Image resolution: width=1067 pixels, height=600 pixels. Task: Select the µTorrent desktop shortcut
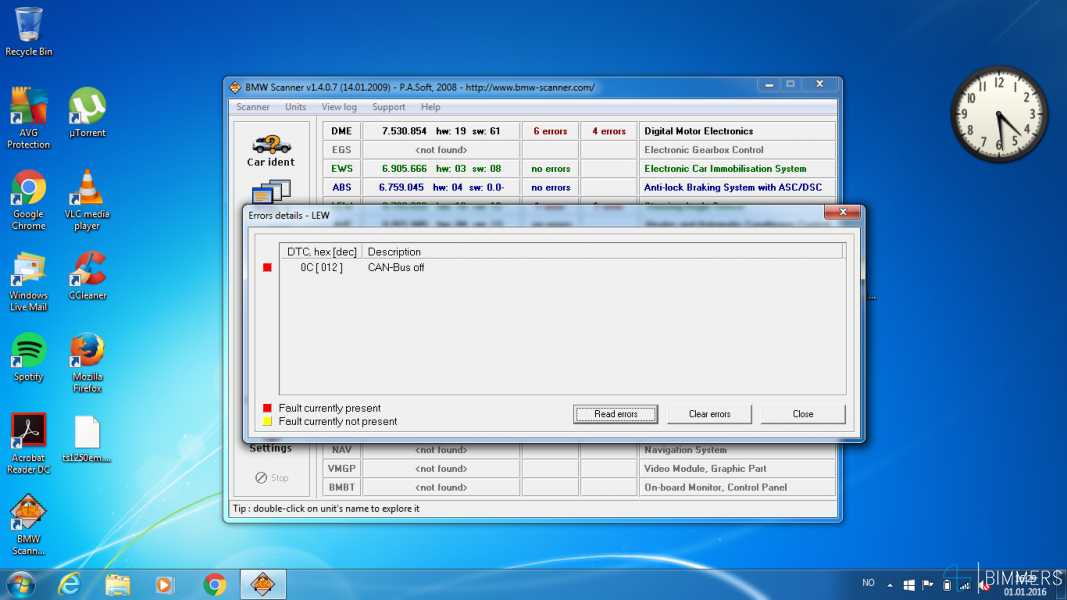pyautogui.click(x=87, y=113)
